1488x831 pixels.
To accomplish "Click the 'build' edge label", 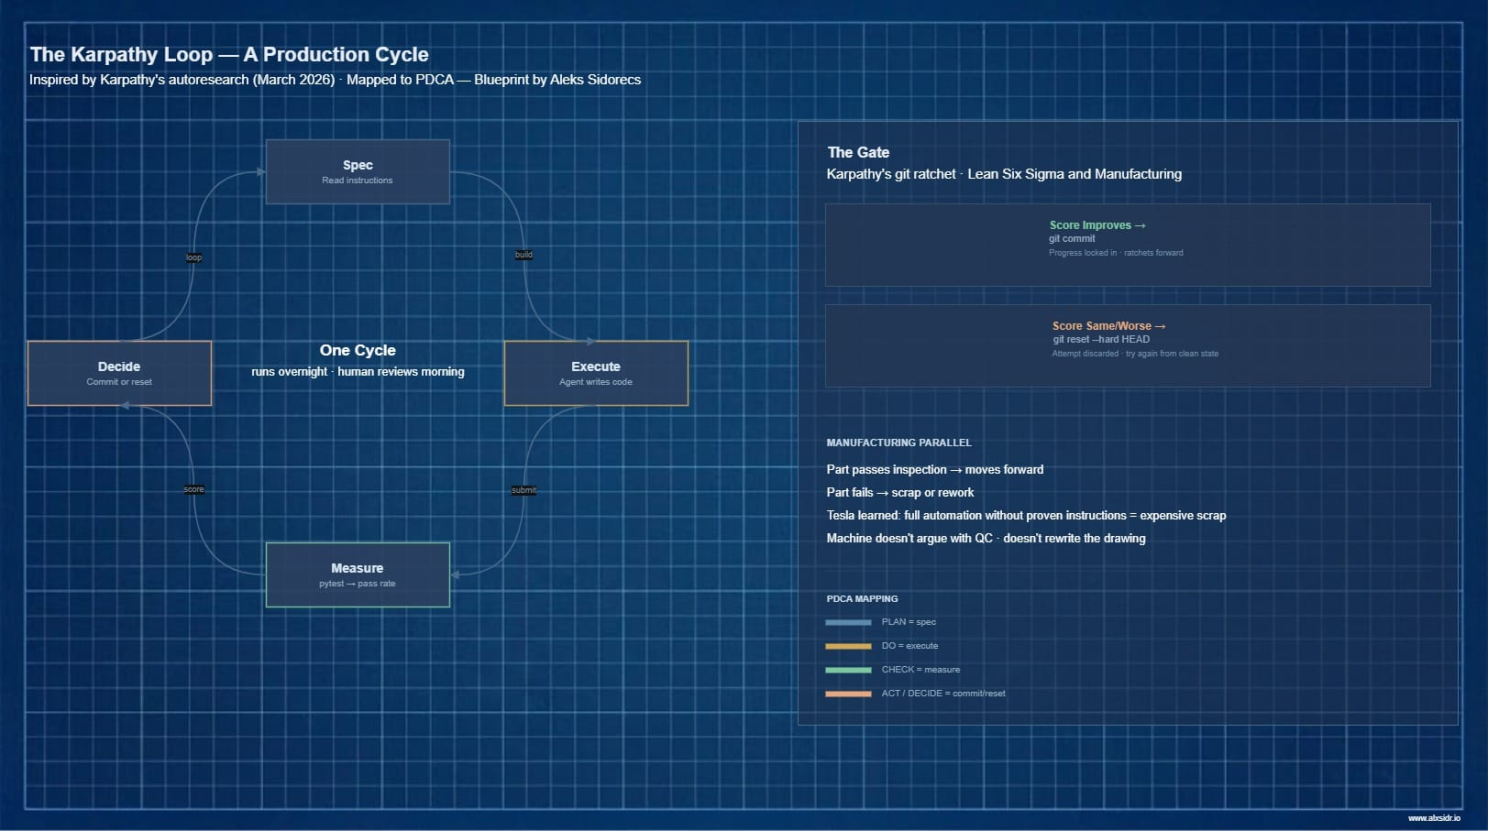I will pyautogui.click(x=523, y=255).
